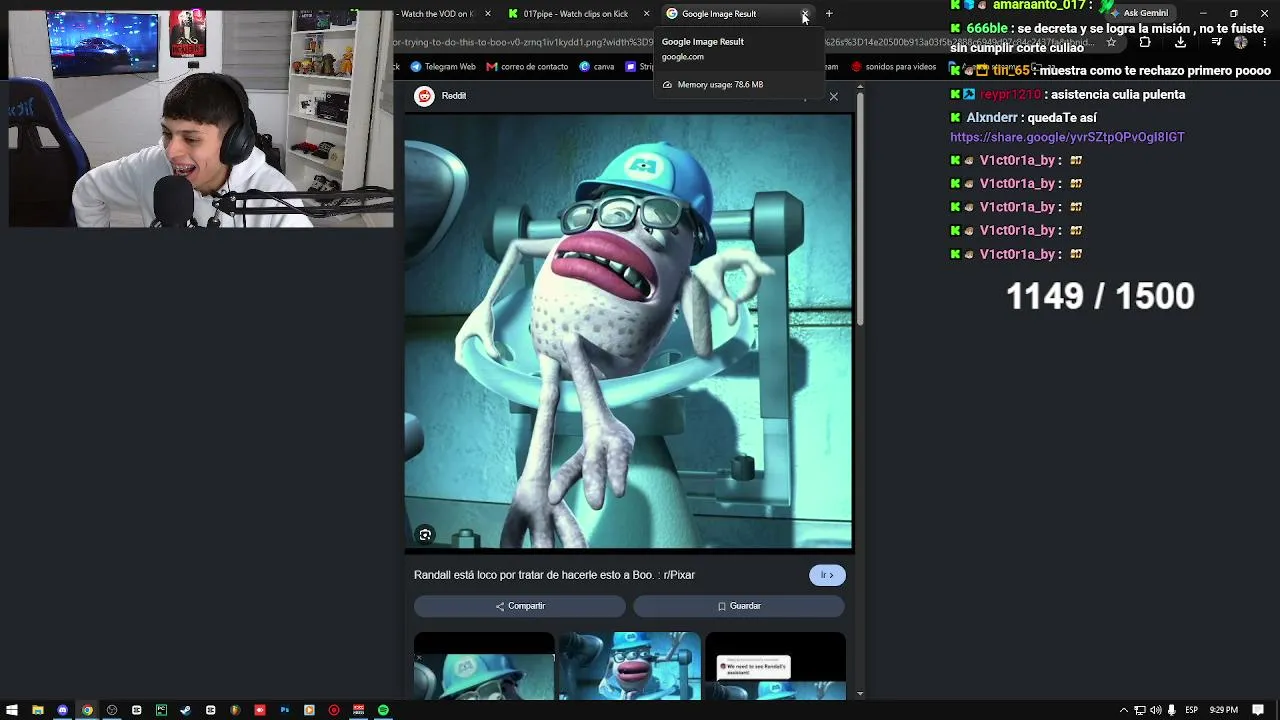Click the Compartir button

(520, 606)
